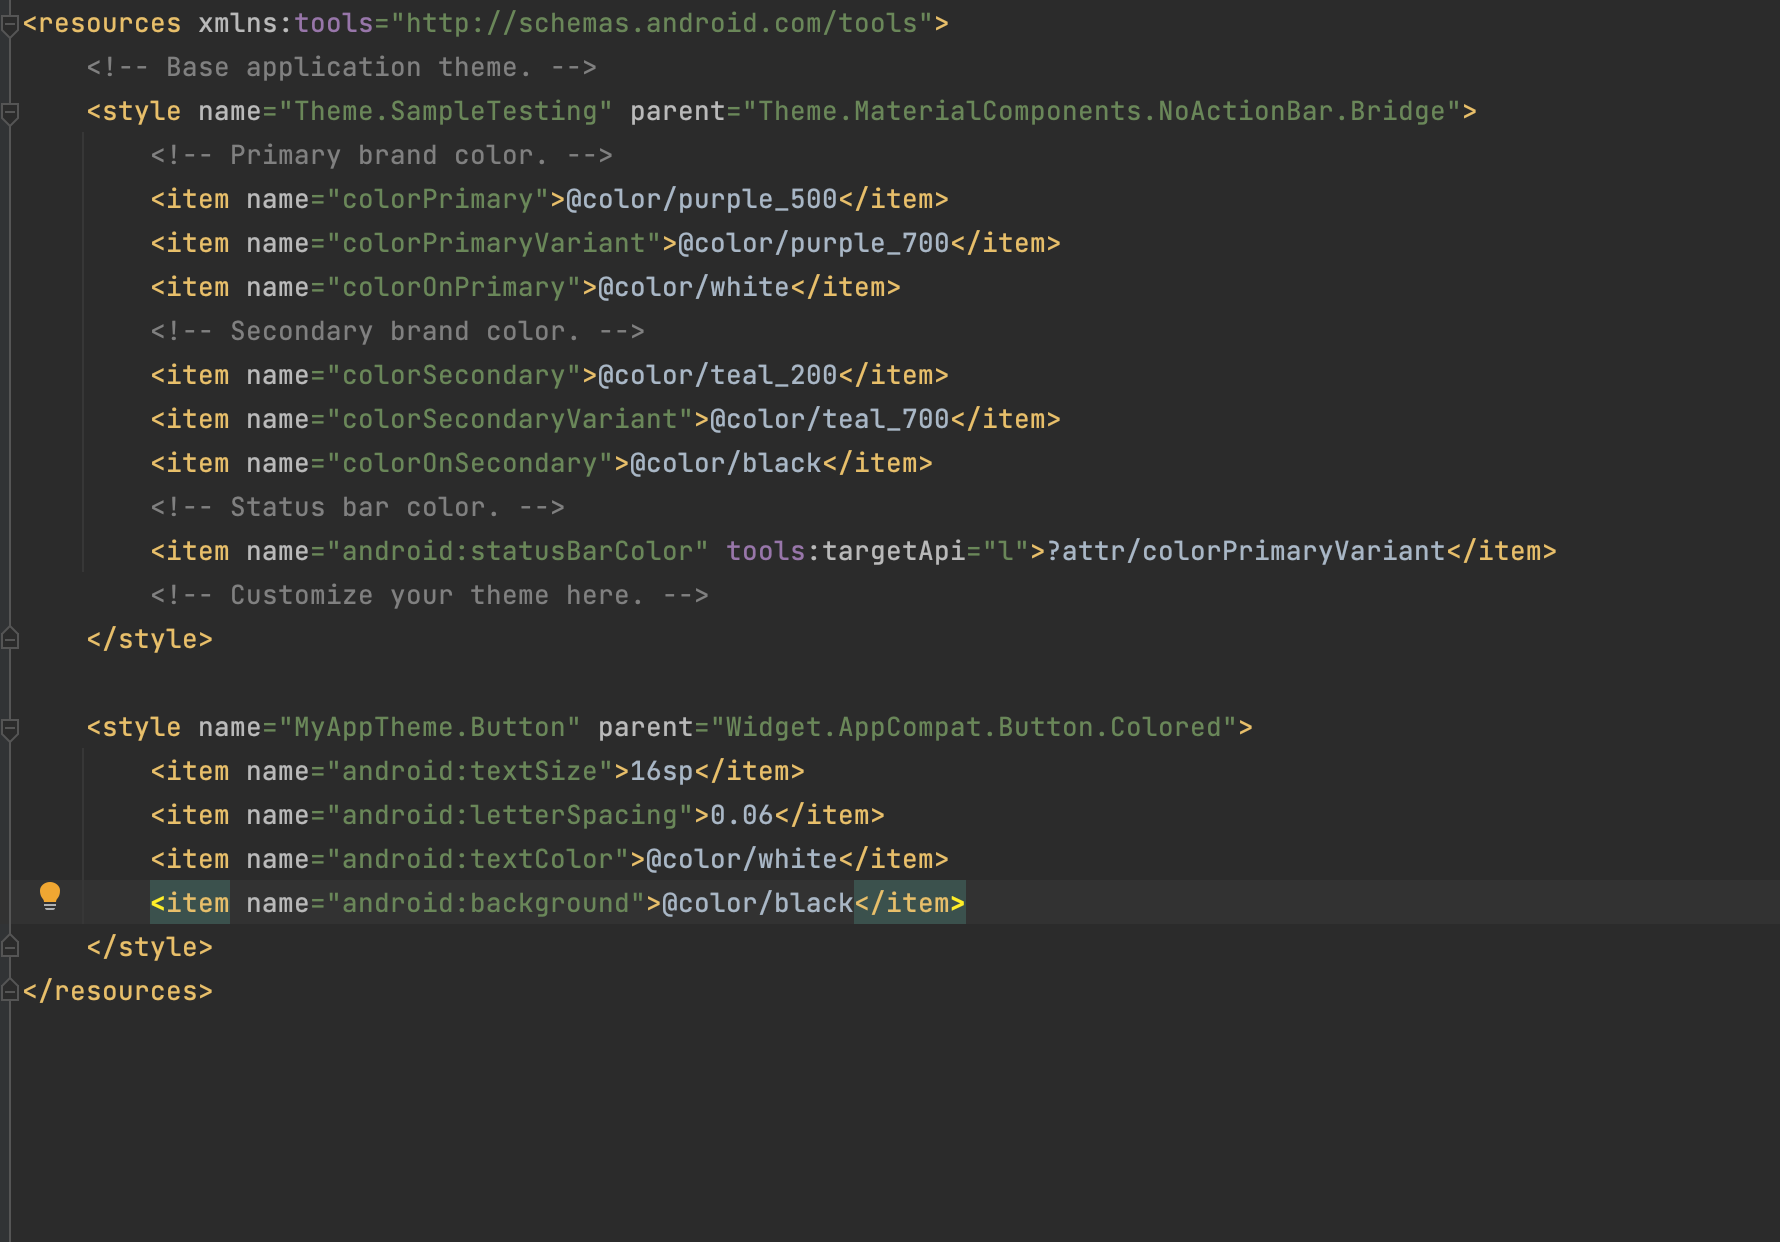Click the 'Secondary brand color' comment

[398, 332]
